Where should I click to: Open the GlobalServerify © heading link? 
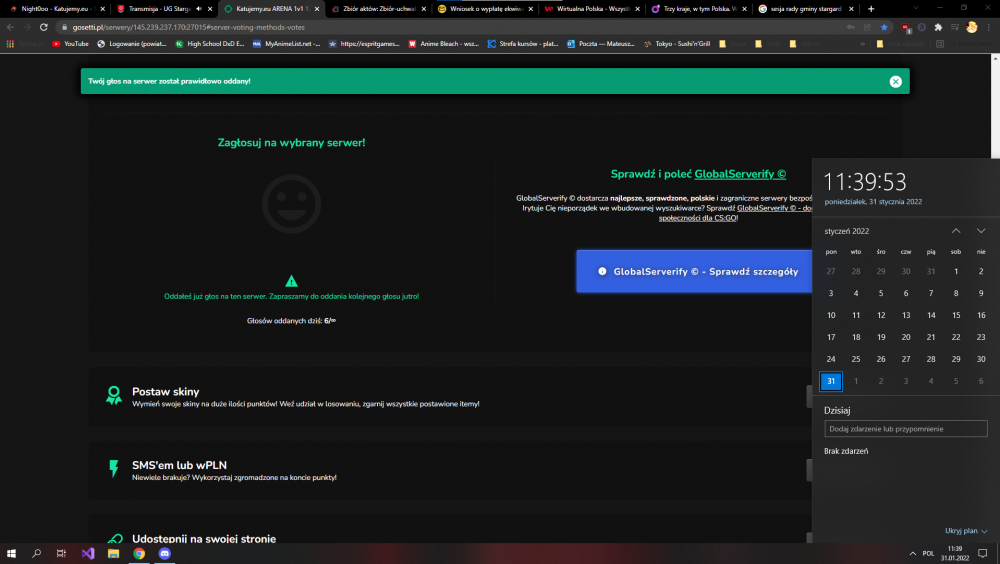[740, 174]
